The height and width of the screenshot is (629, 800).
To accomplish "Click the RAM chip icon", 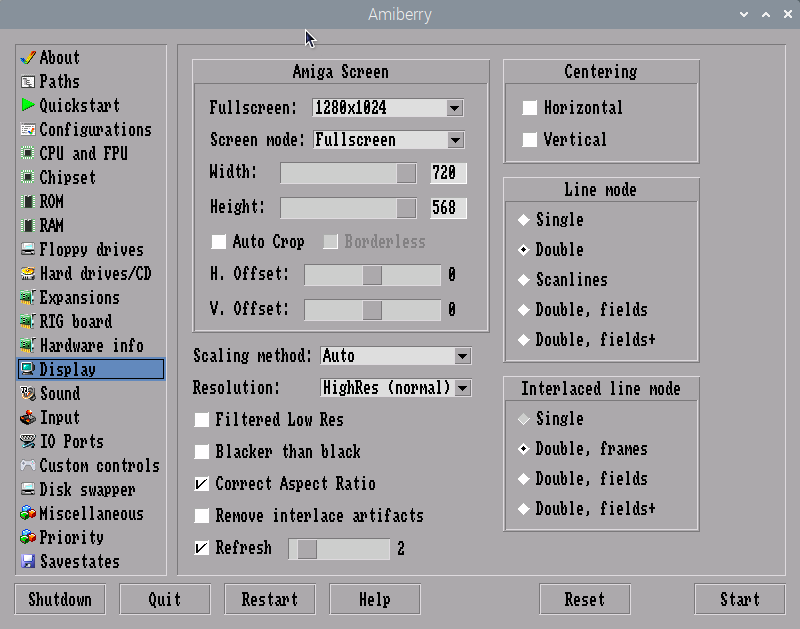I will coord(28,225).
